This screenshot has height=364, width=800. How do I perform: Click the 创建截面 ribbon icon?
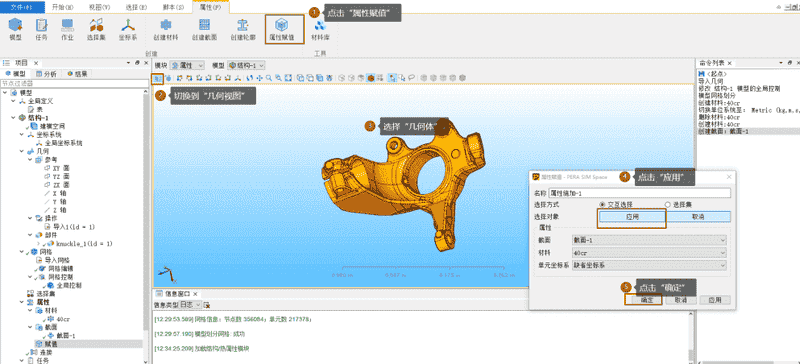(x=204, y=29)
